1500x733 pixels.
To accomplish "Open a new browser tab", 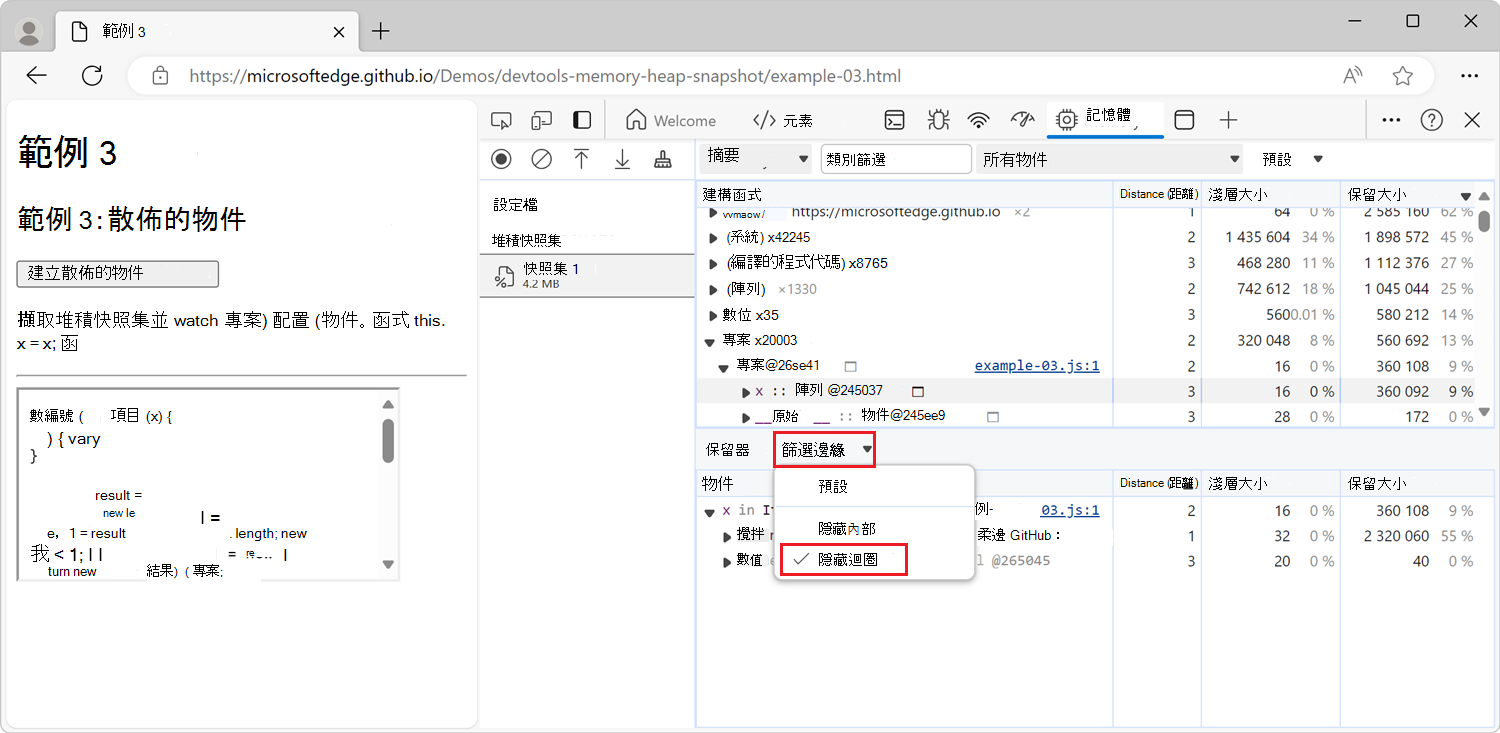I will 380,32.
